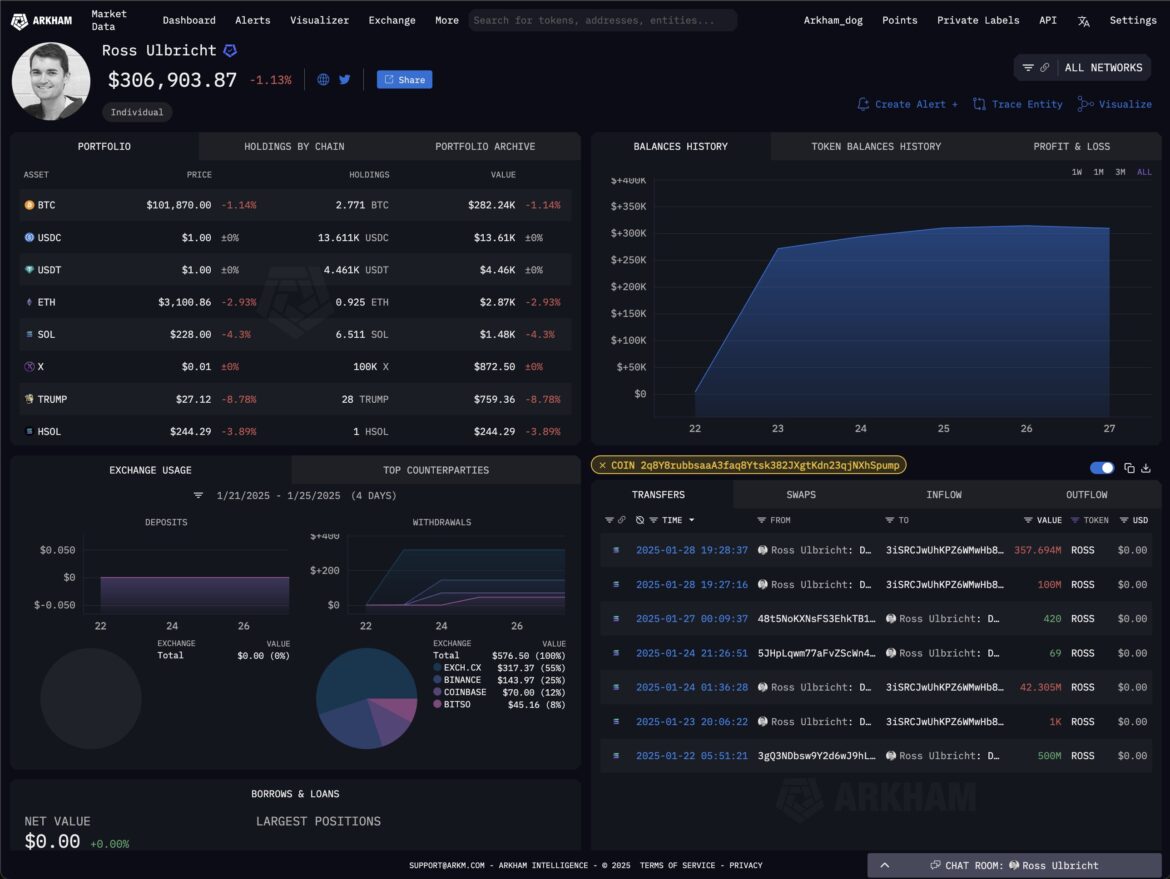Viewport: 1170px width, 879px height.
Task: Click the verified badge next to Ross Ulbricht
Action: pyautogui.click(x=230, y=51)
